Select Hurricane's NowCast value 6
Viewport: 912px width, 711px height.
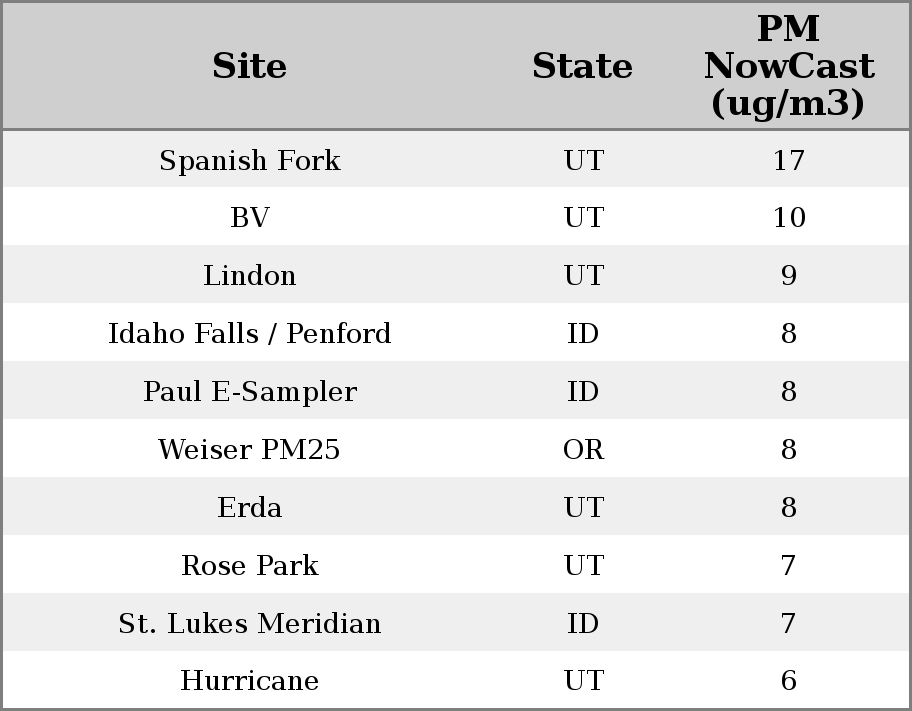point(788,681)
